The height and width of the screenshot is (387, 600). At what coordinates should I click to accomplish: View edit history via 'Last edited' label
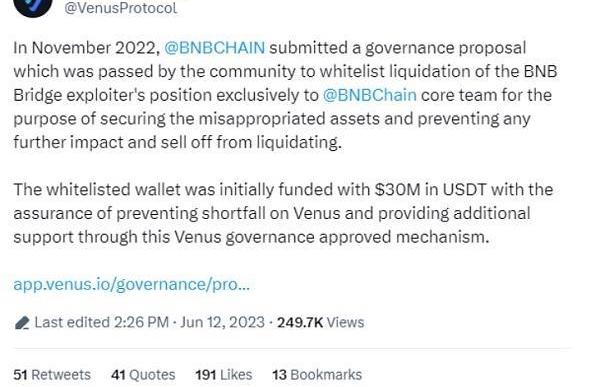72,322
